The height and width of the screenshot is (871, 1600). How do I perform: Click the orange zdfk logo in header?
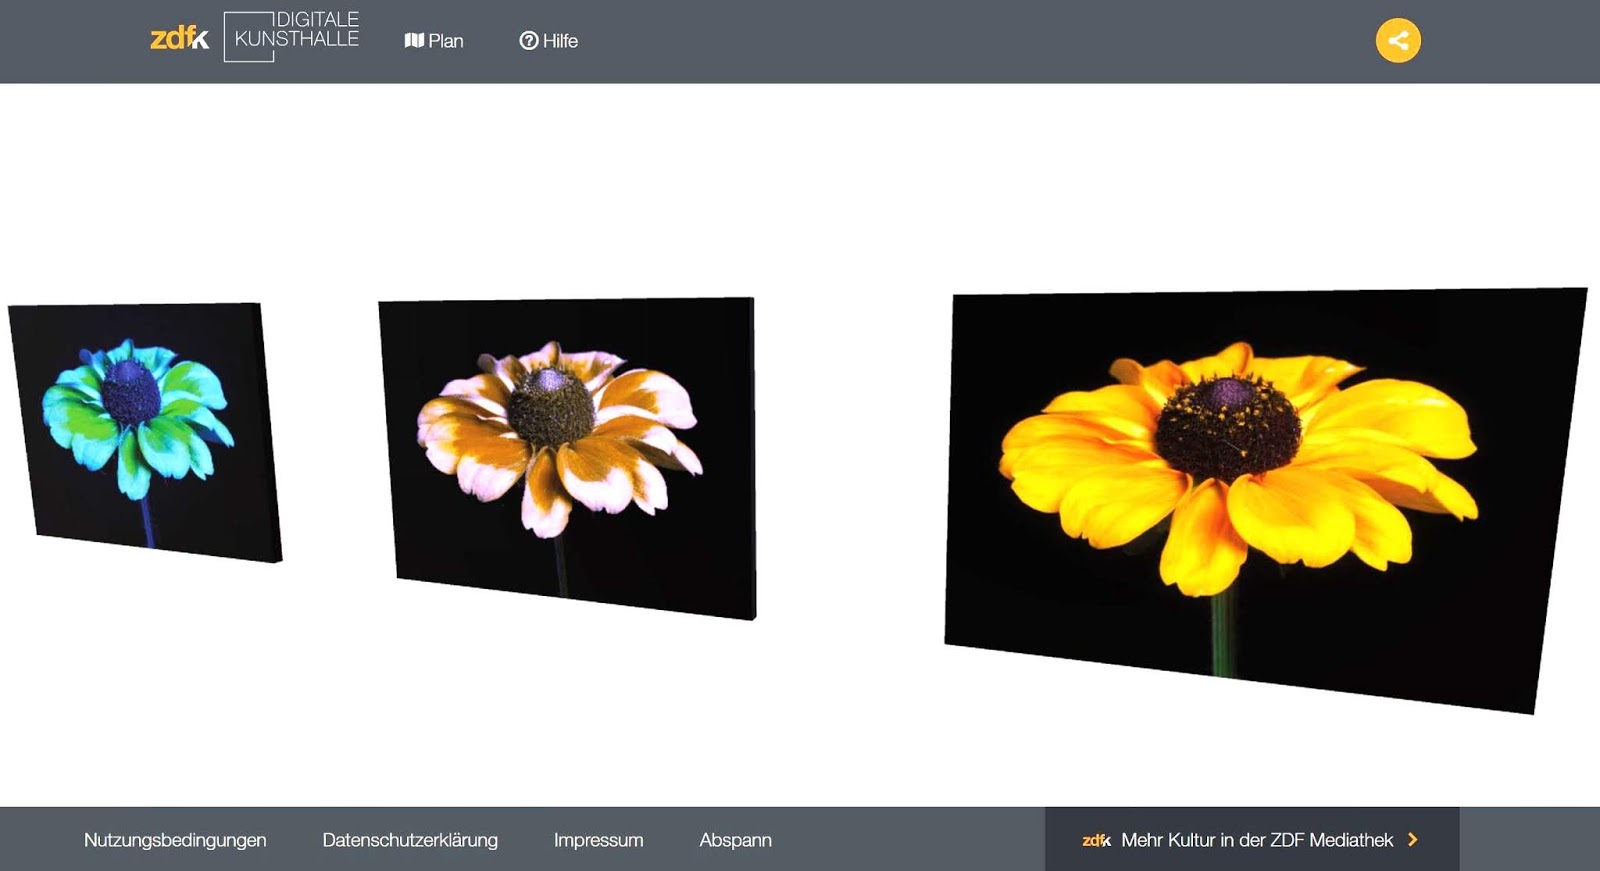click(x=179, y=39)
